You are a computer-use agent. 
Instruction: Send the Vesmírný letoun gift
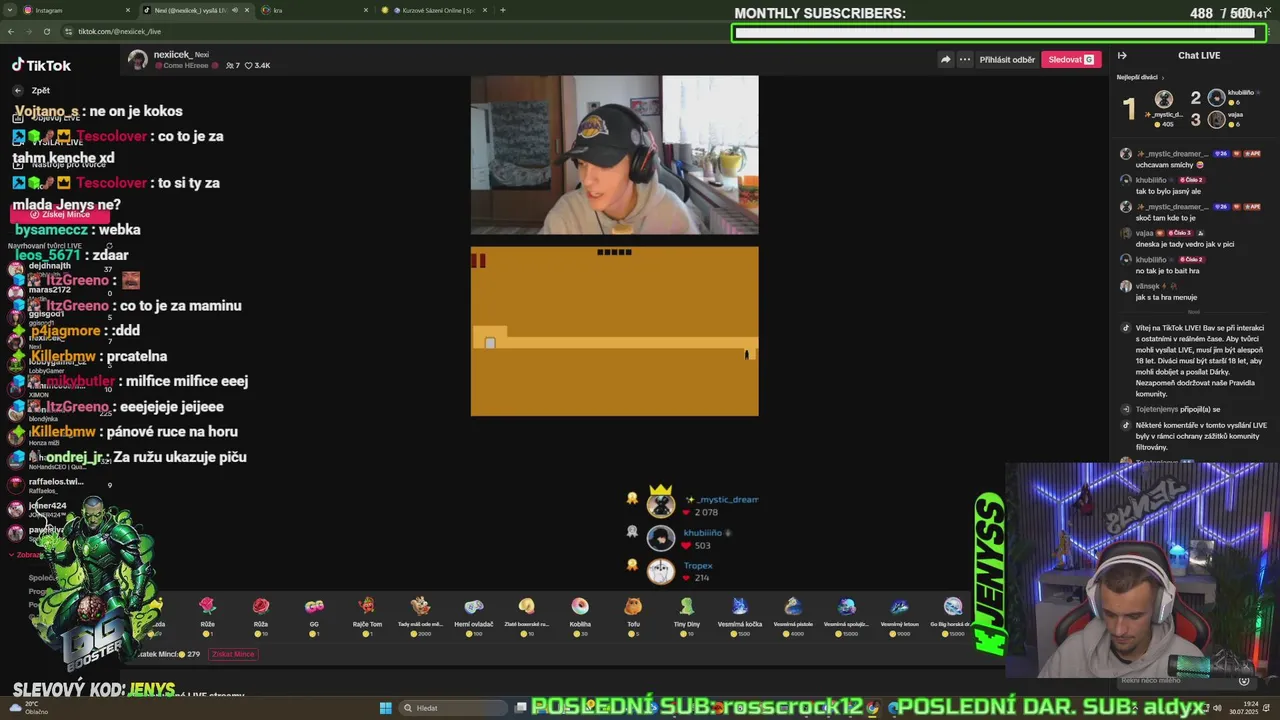pos(899,617)
